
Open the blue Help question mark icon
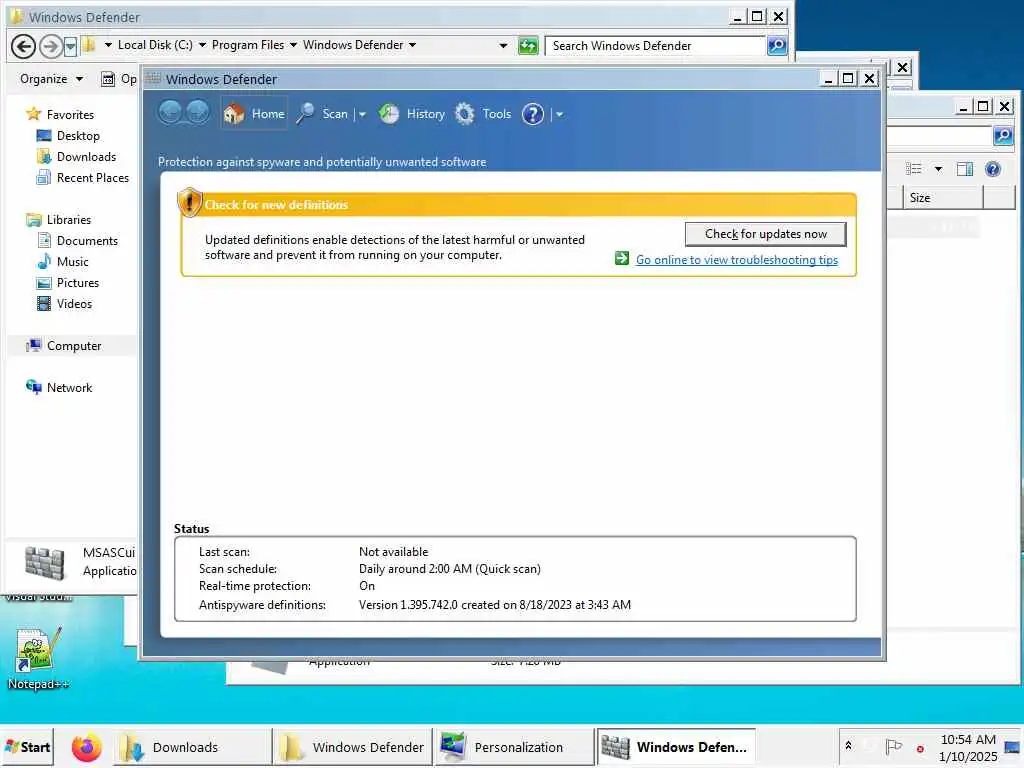tap(532, 114)
